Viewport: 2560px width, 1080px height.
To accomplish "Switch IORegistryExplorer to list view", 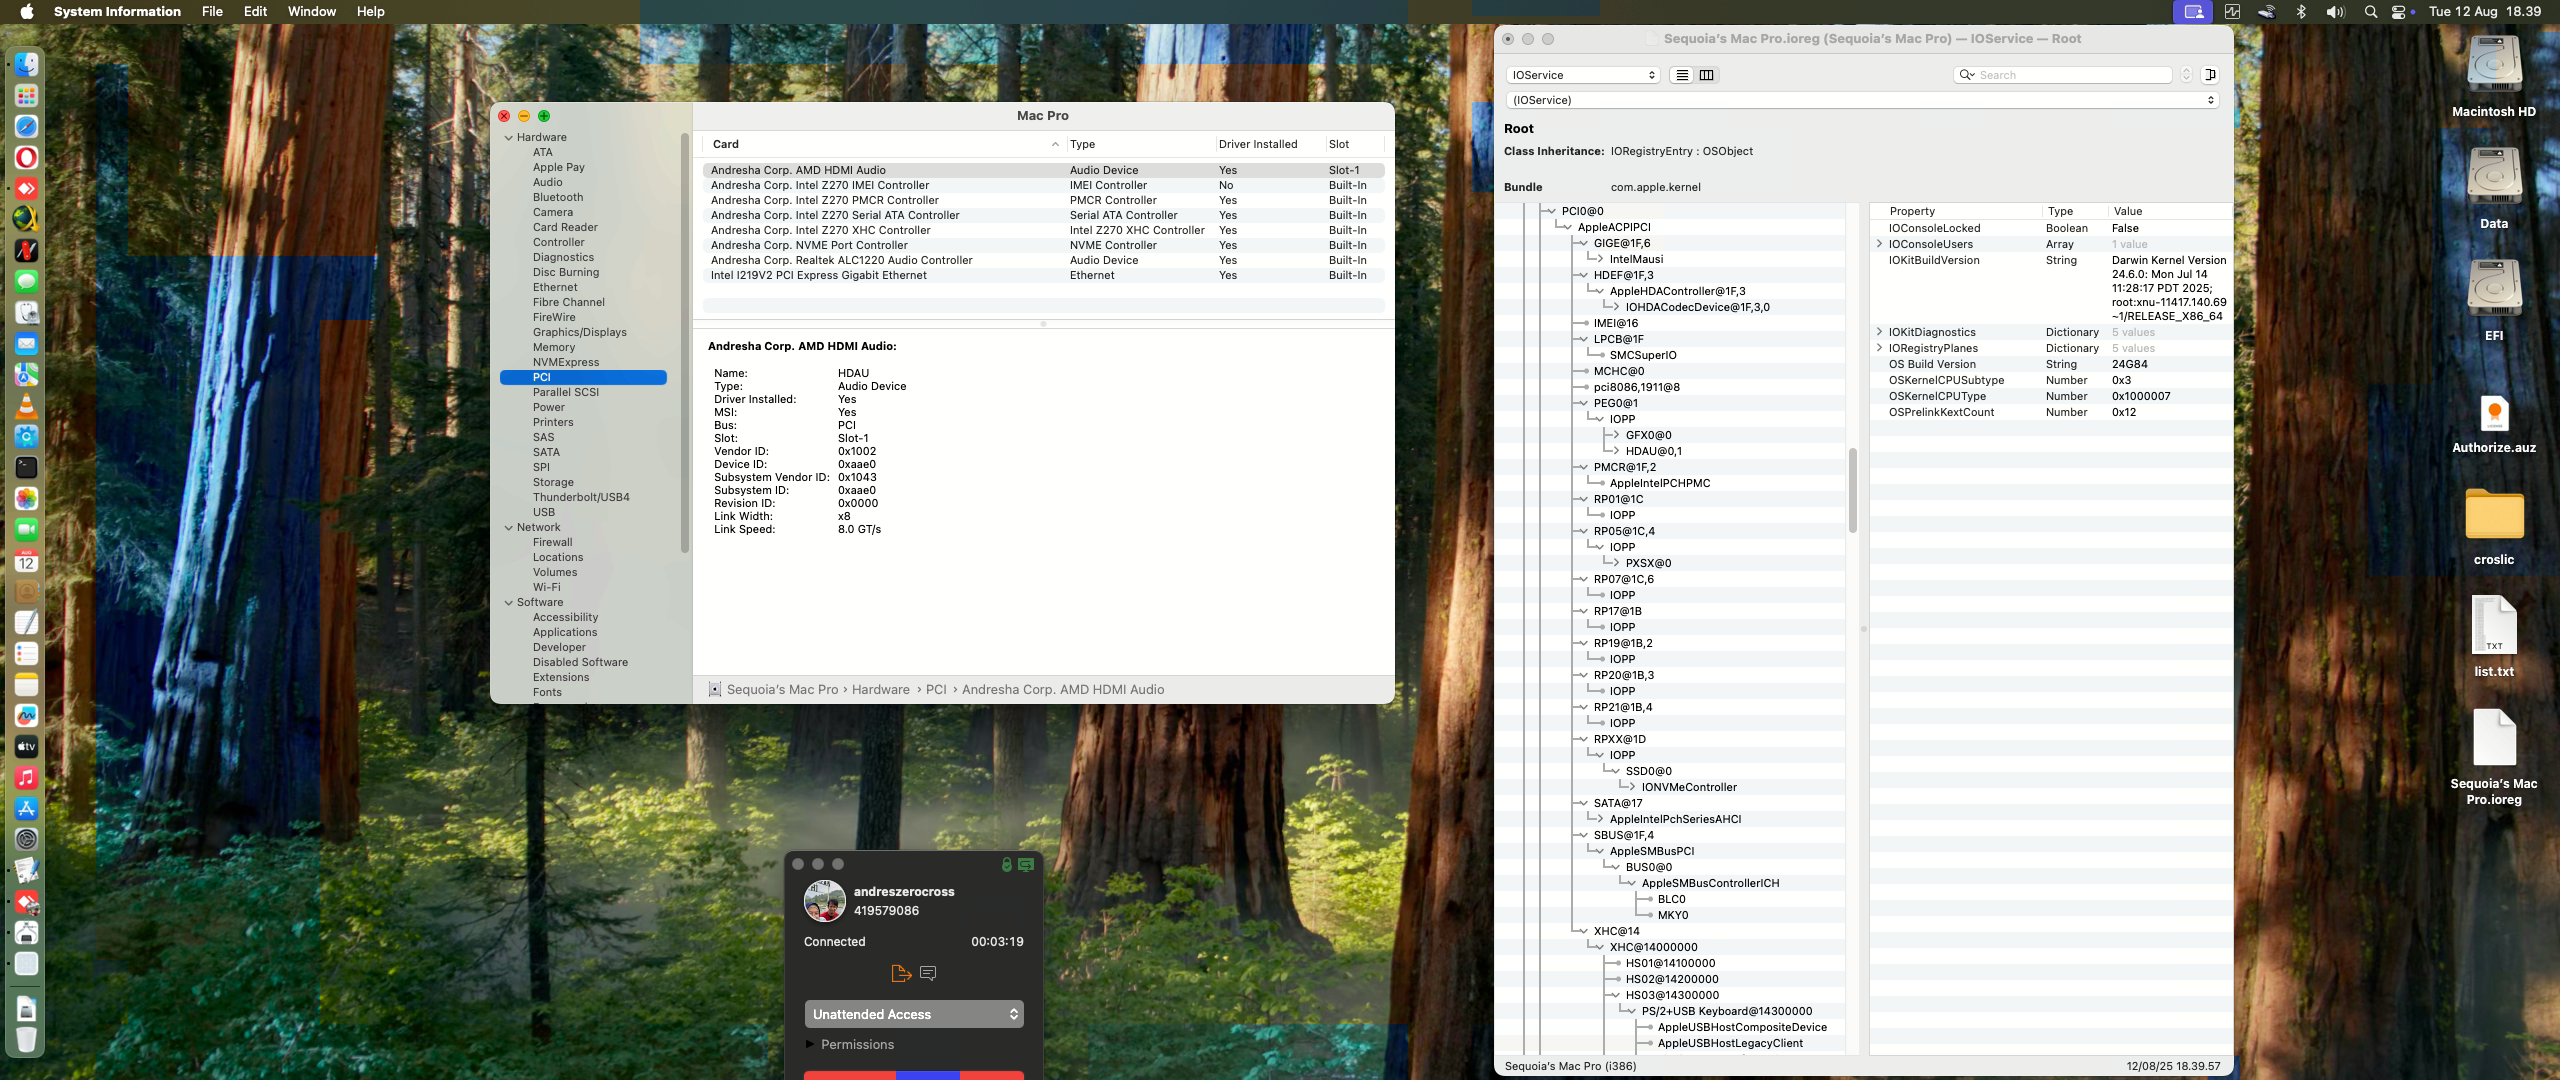I will pos(1682,75).
